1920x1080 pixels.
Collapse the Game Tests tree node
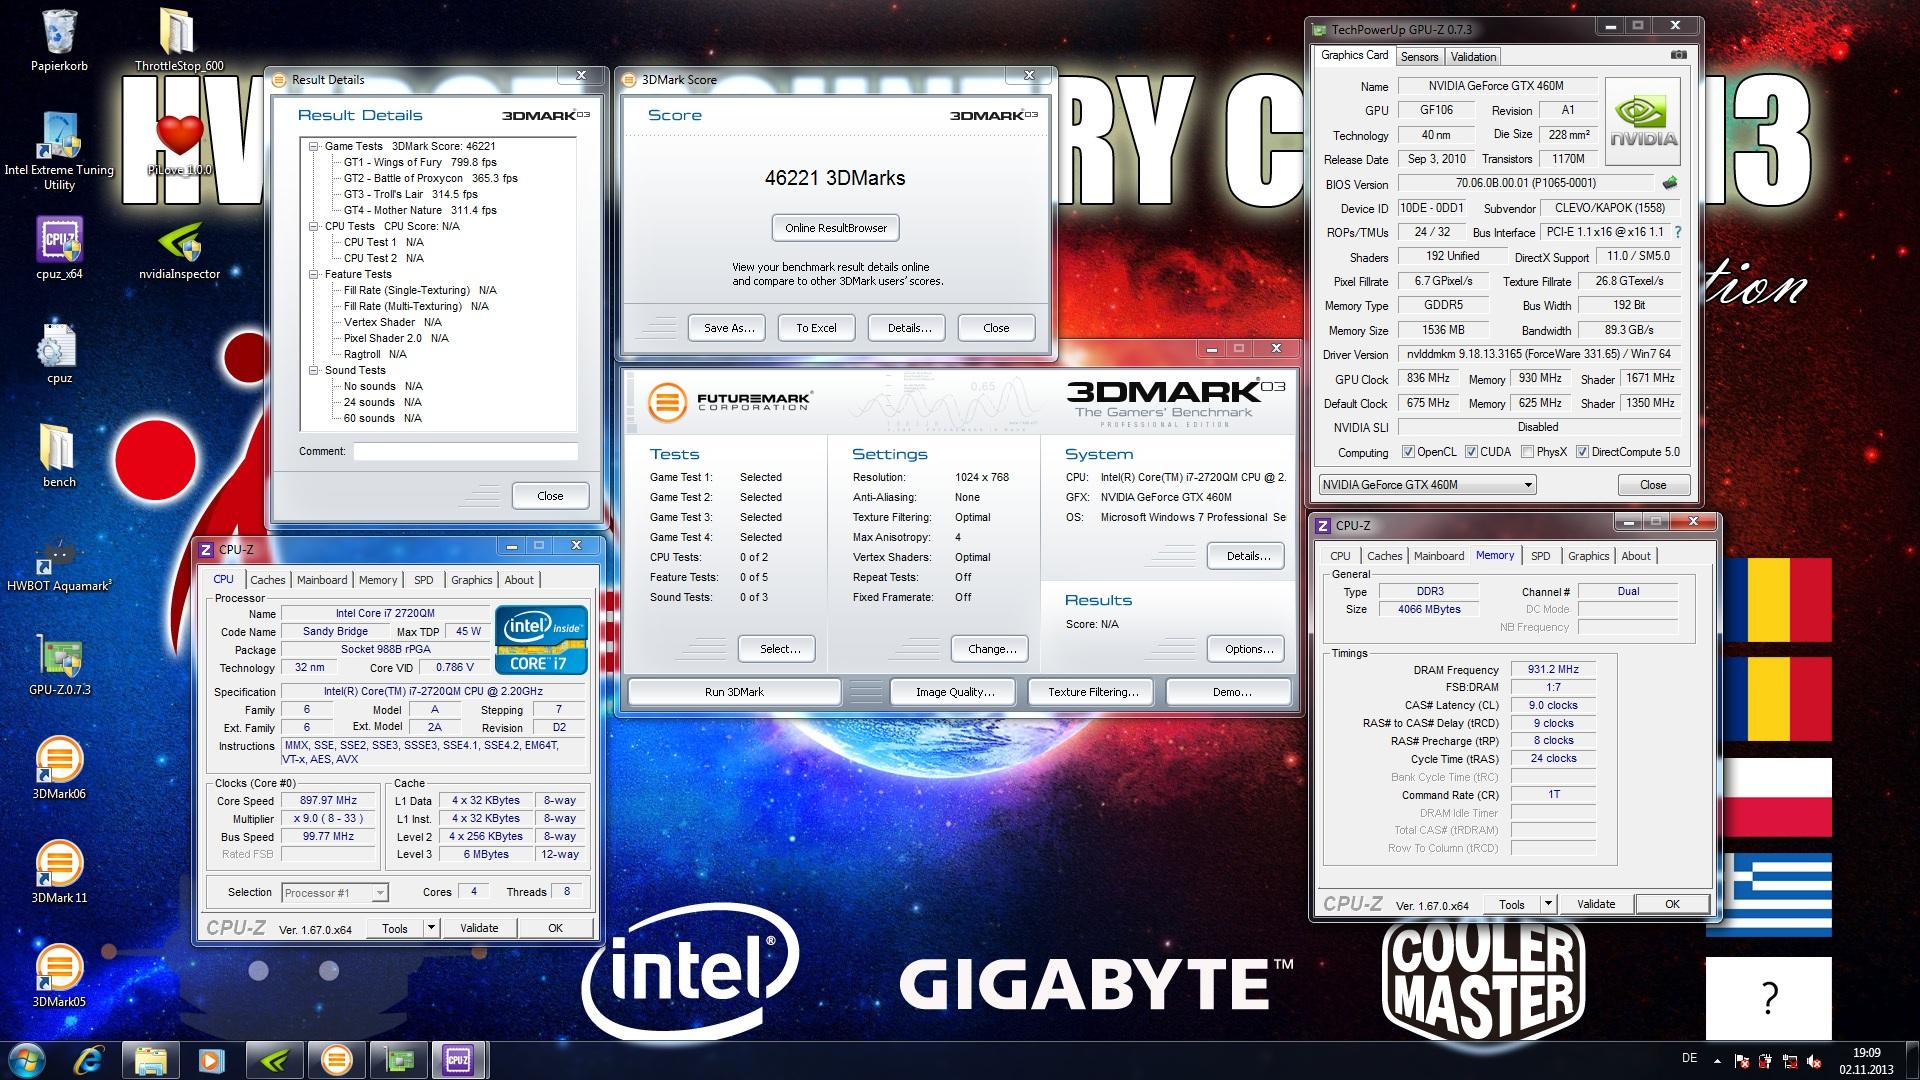[x=313, y=146]
